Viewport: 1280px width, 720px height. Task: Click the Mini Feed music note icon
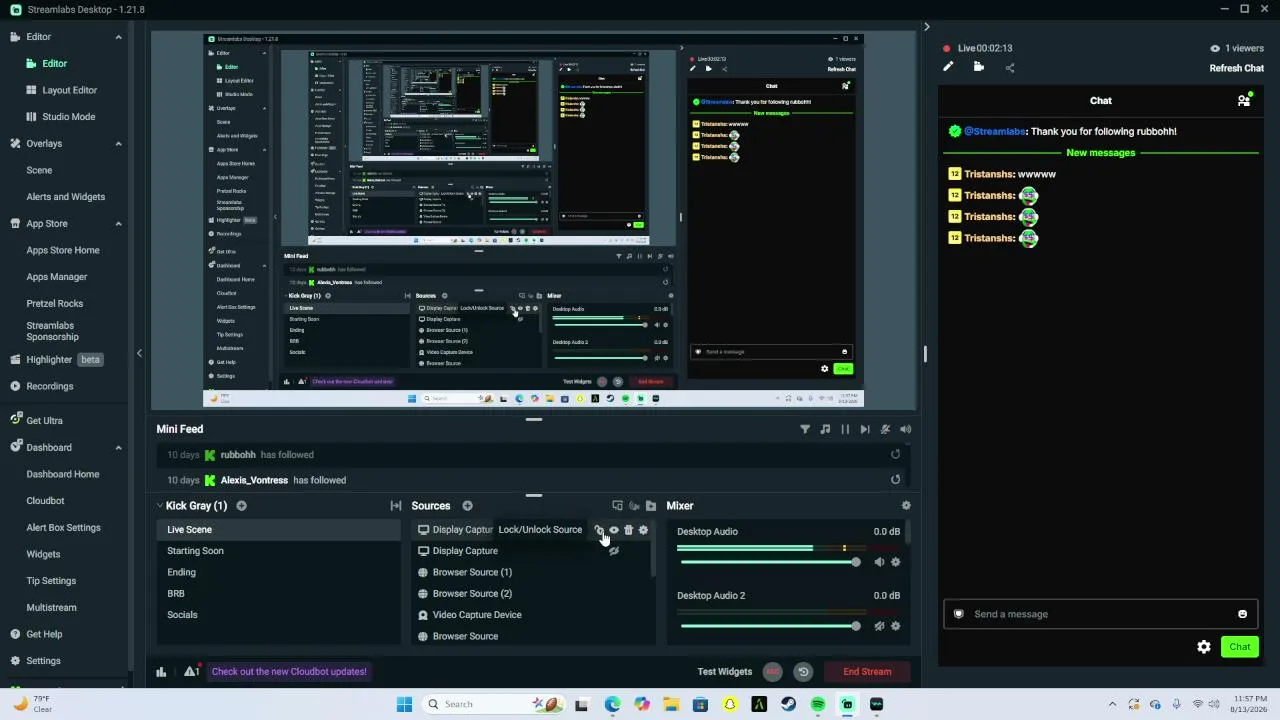pos(825,429)
